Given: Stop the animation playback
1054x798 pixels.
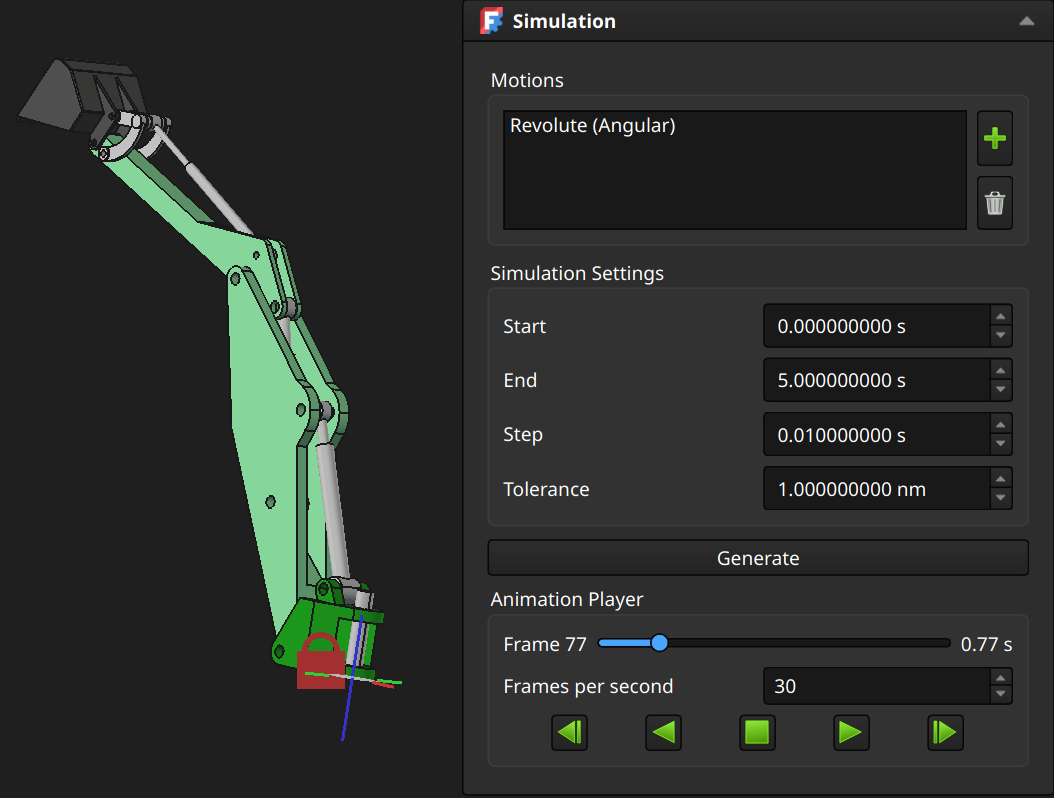Looking at the screenshot, I should point(757,732).
